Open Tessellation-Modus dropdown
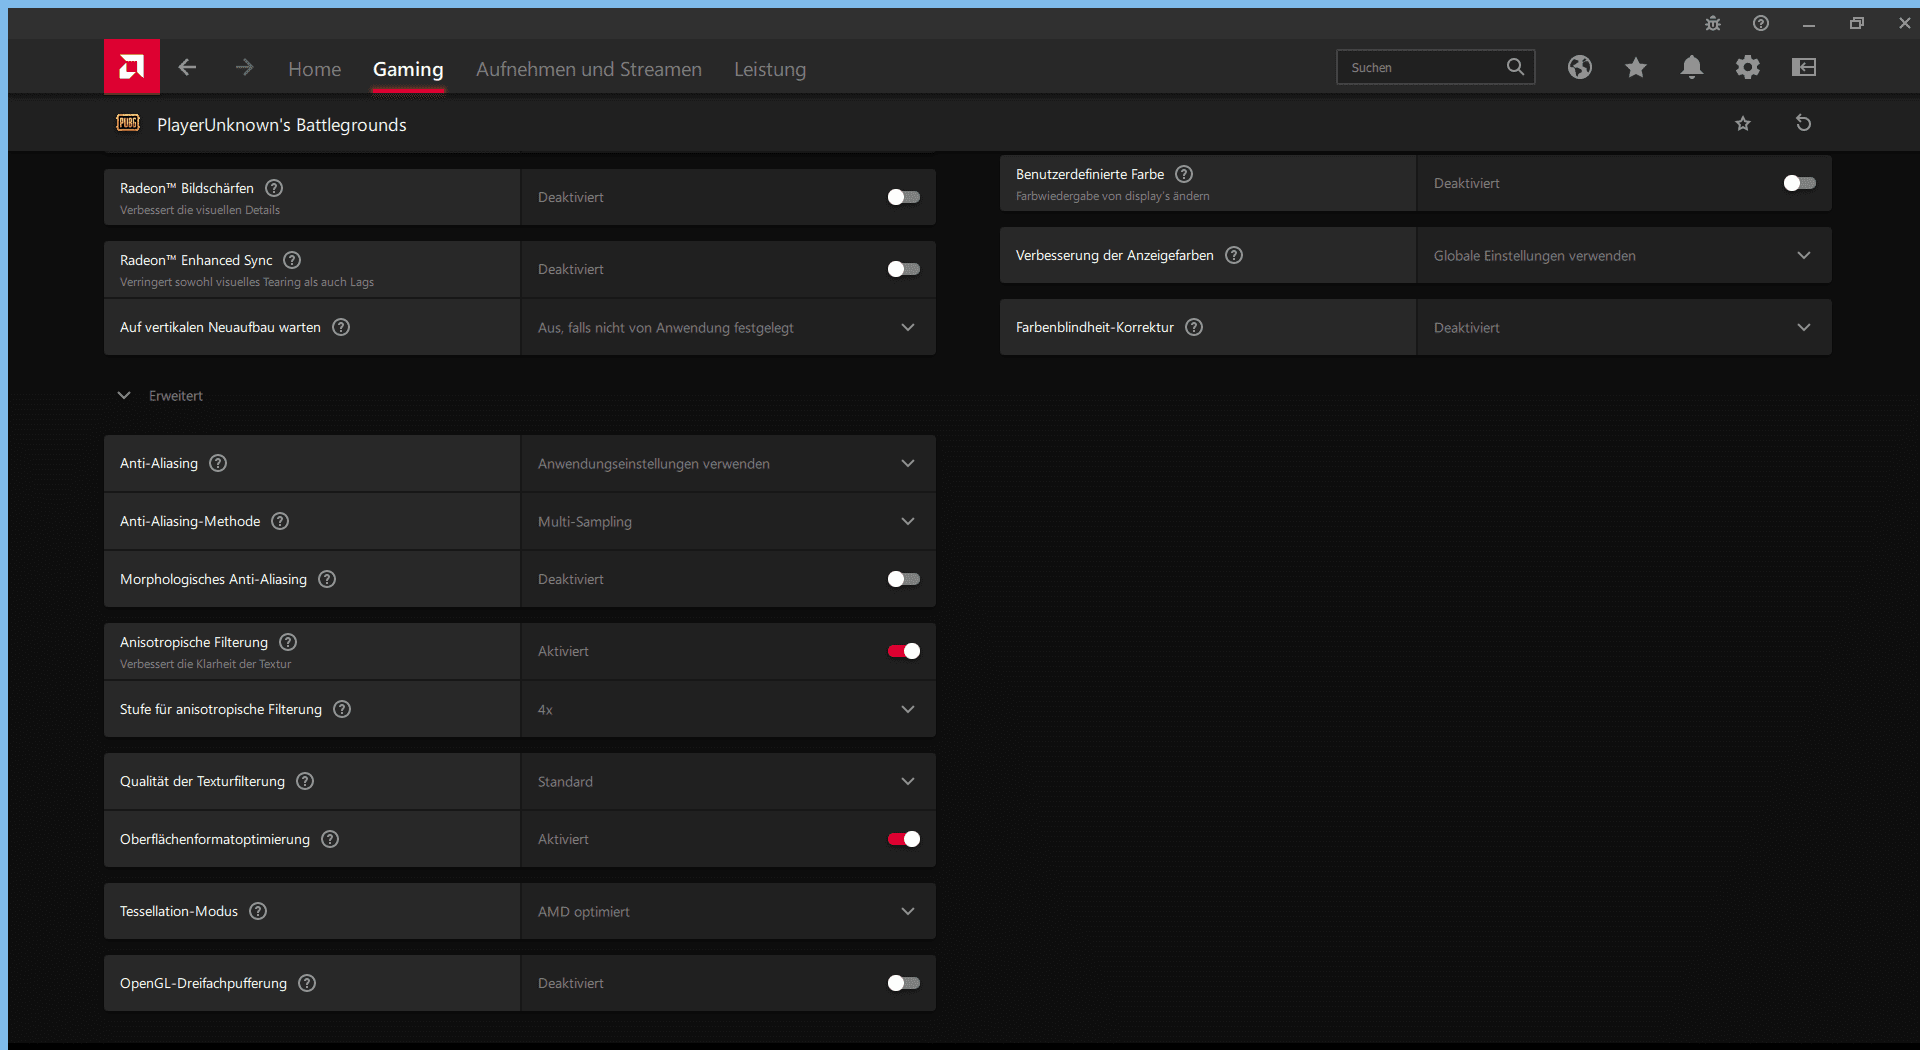This screenshot has width=1920, height=1050. 728,911
